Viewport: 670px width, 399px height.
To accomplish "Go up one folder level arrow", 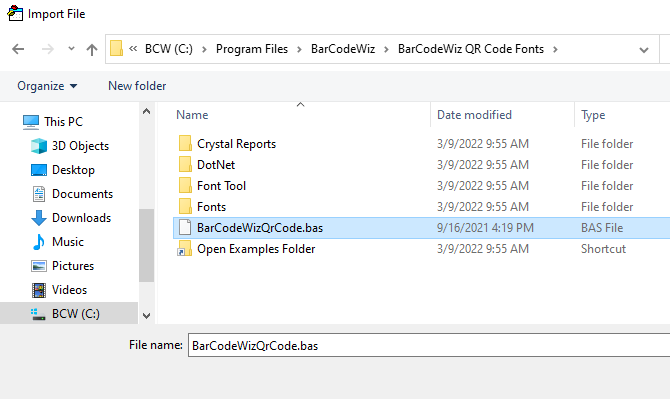I will tap(91, 50).
